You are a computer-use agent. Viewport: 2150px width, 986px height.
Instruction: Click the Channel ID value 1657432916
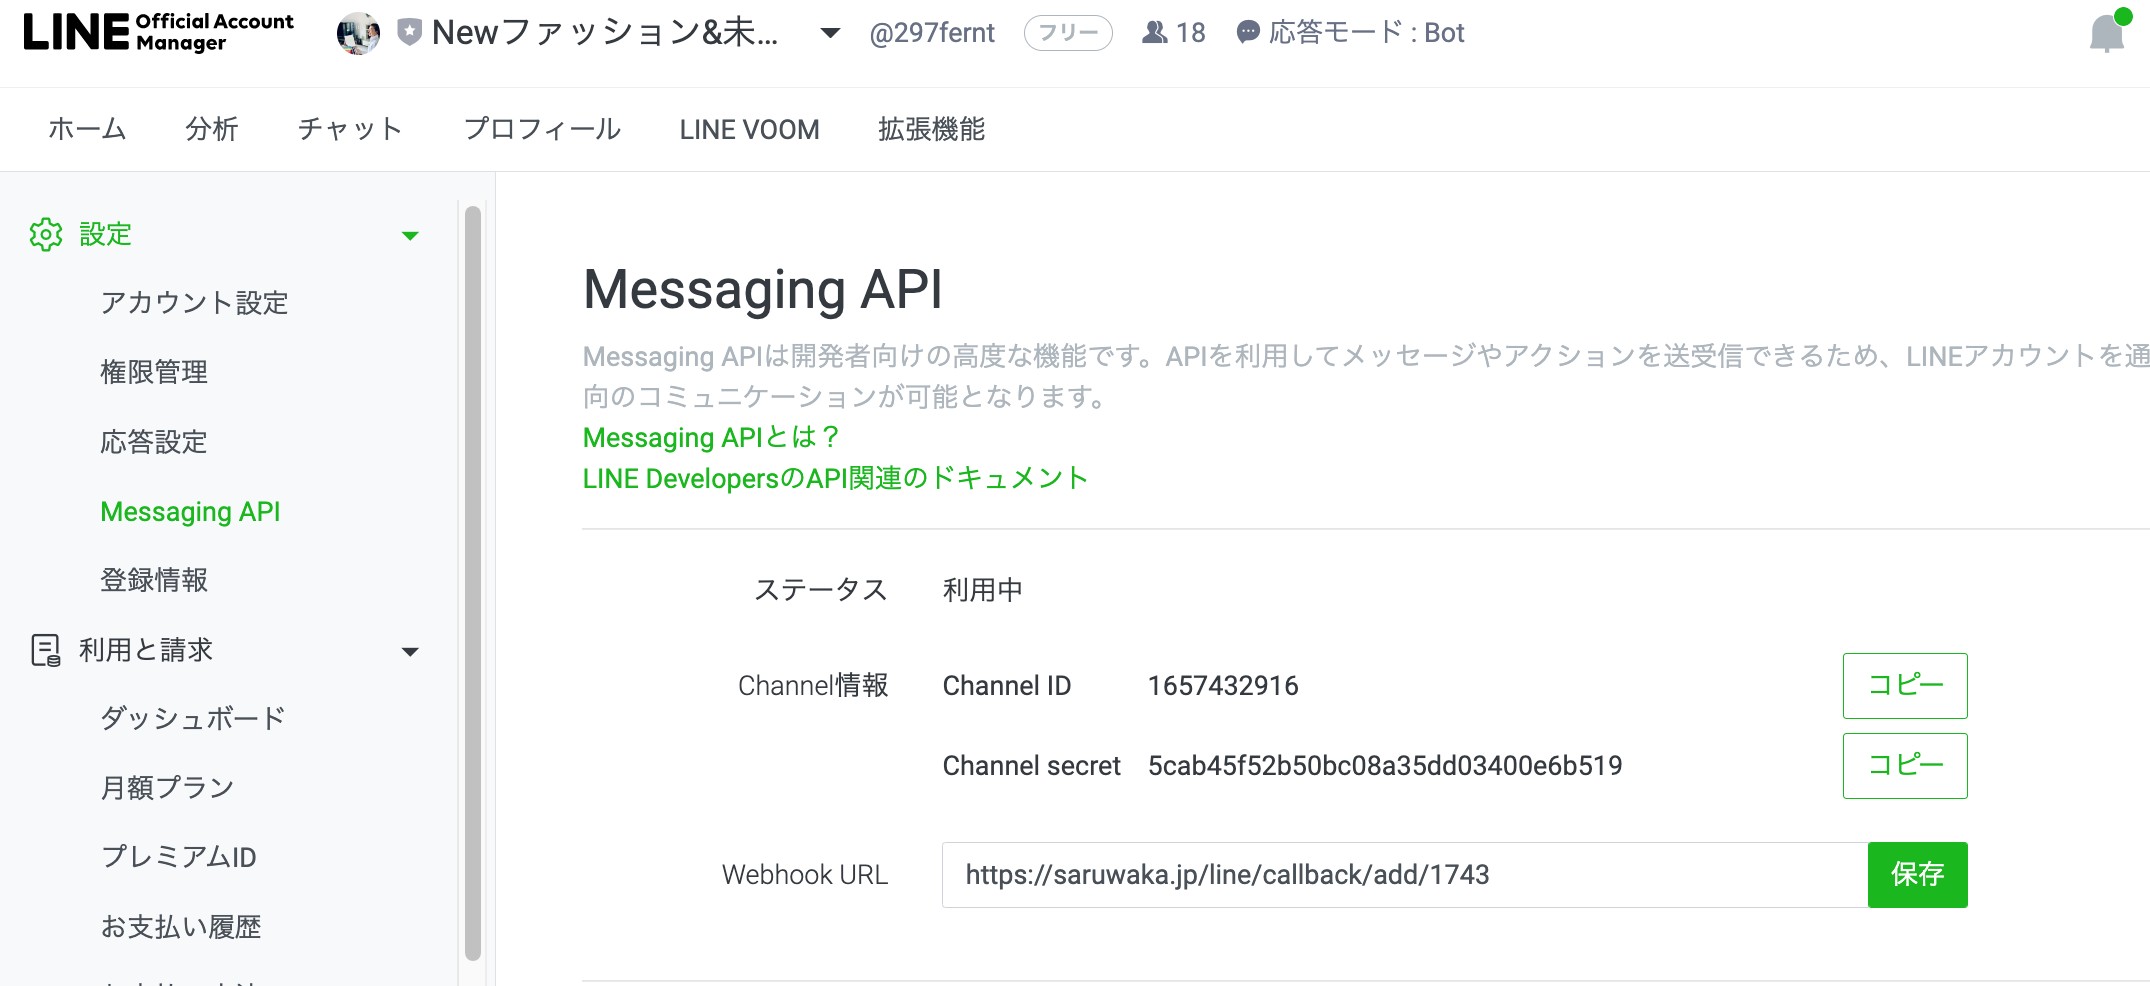(x=1223, y=686)
